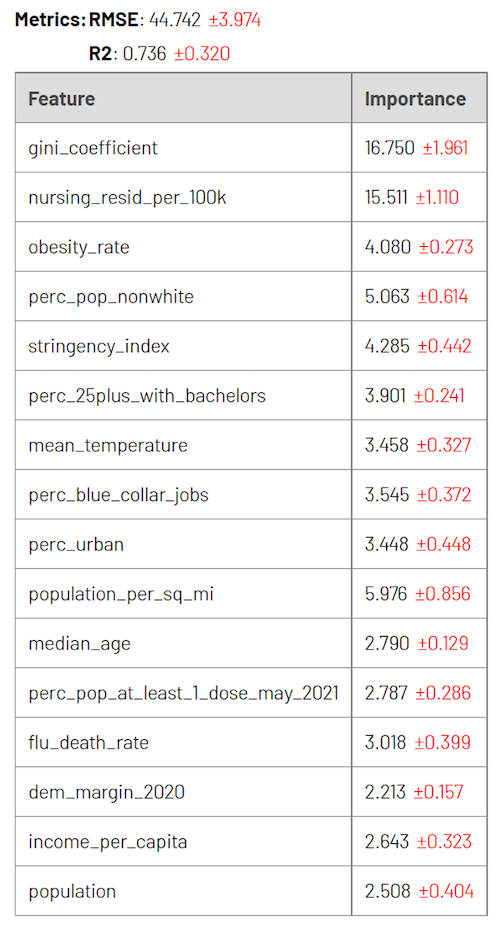The height and width of the screenshot is (932, 500).
Task: Click income_per_capita importance value 2.643
Action: (387, 842)
